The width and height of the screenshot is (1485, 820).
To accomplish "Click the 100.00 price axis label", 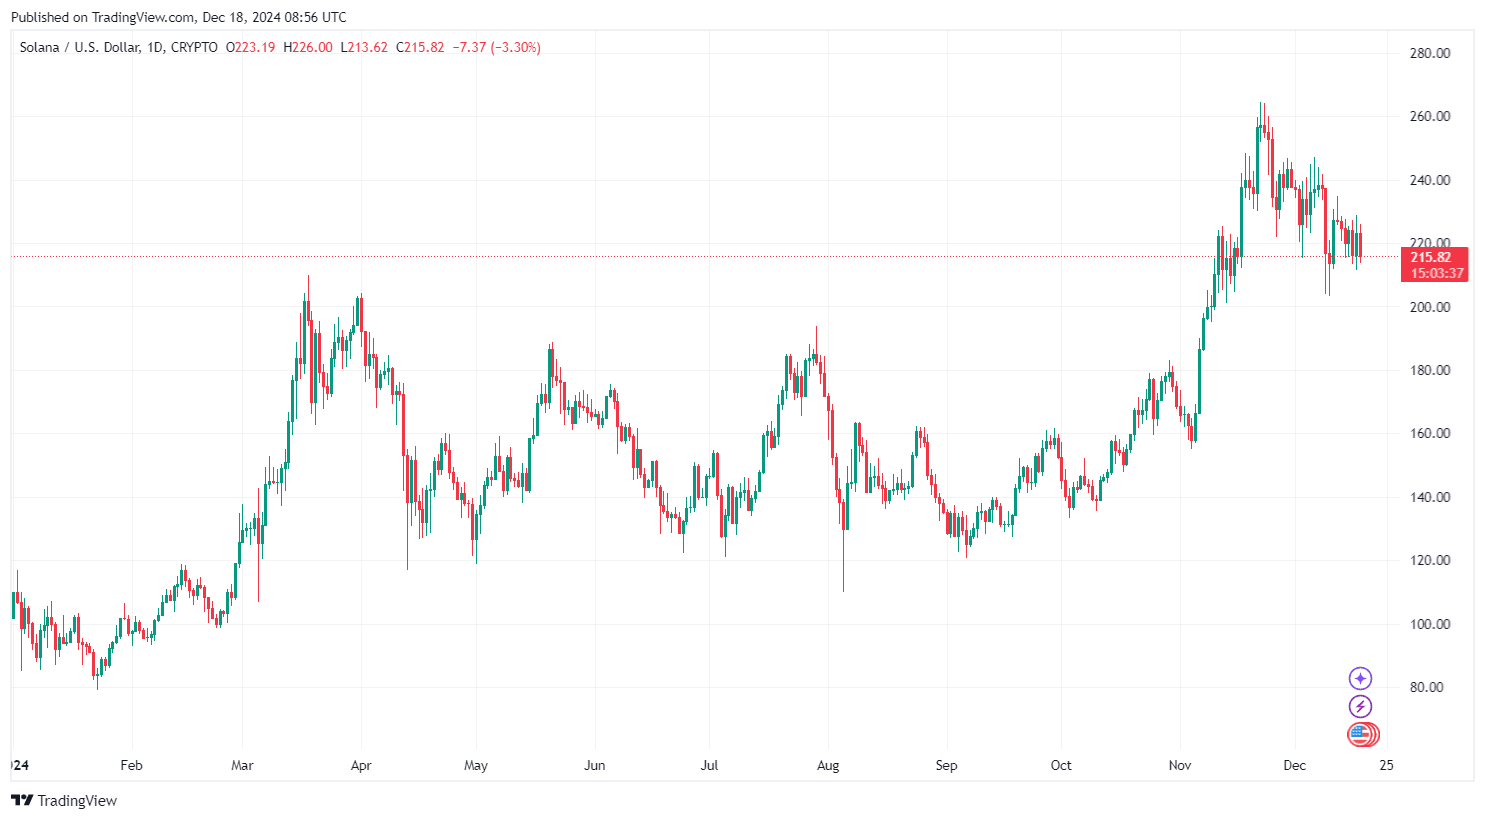I will coord(1430,624).
